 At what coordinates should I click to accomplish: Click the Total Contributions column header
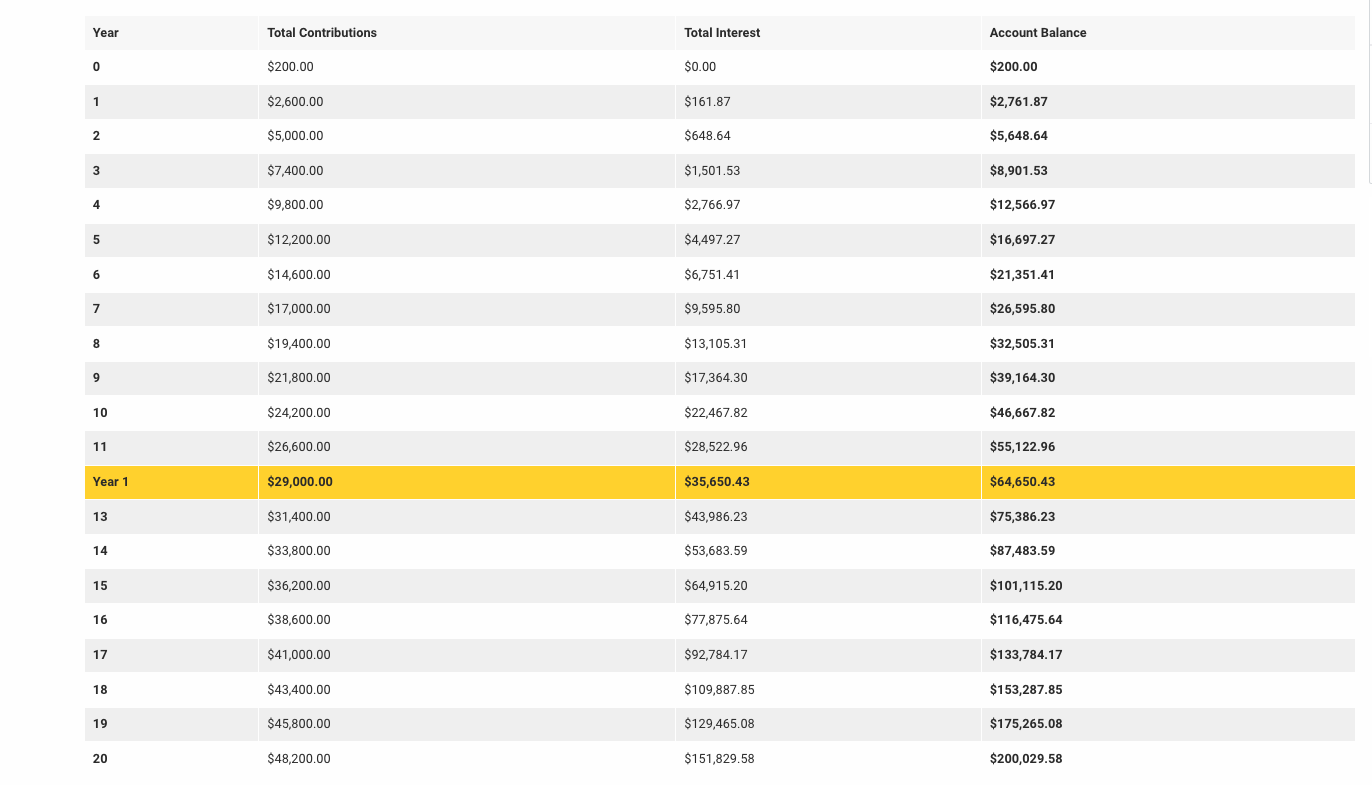pyautogui.click(x=322, y=33)
